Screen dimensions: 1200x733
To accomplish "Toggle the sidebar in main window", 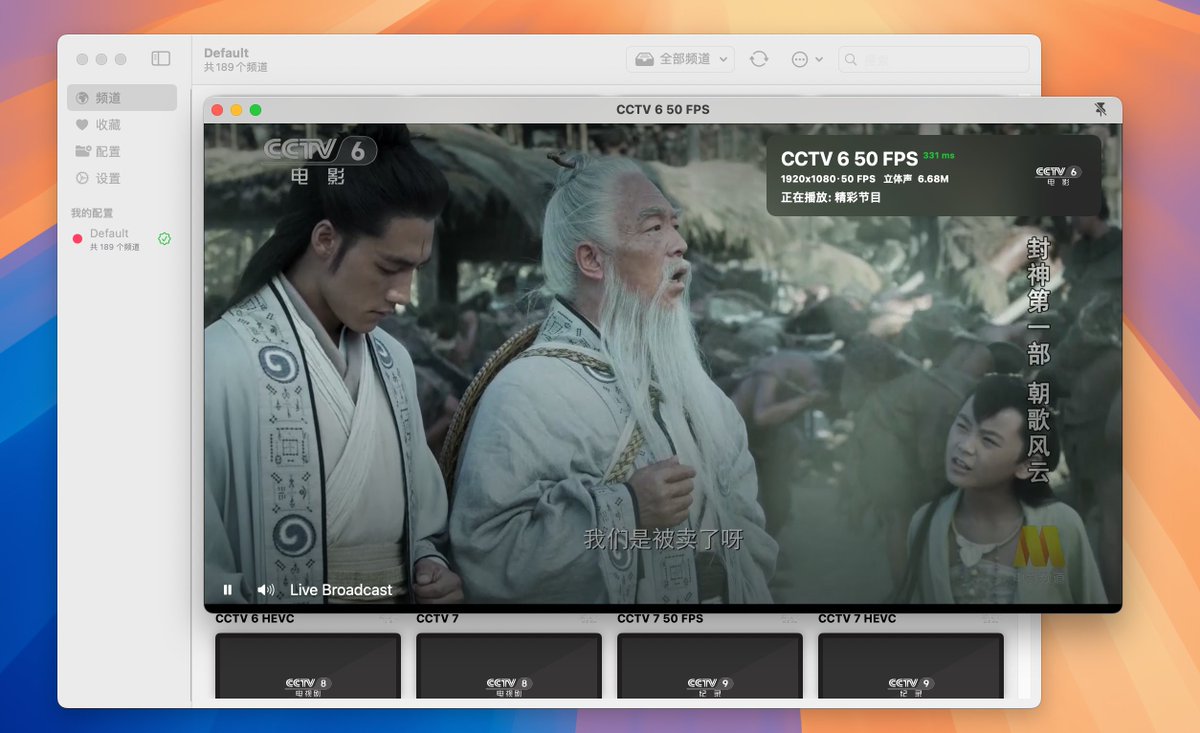I will coord(161,59).
